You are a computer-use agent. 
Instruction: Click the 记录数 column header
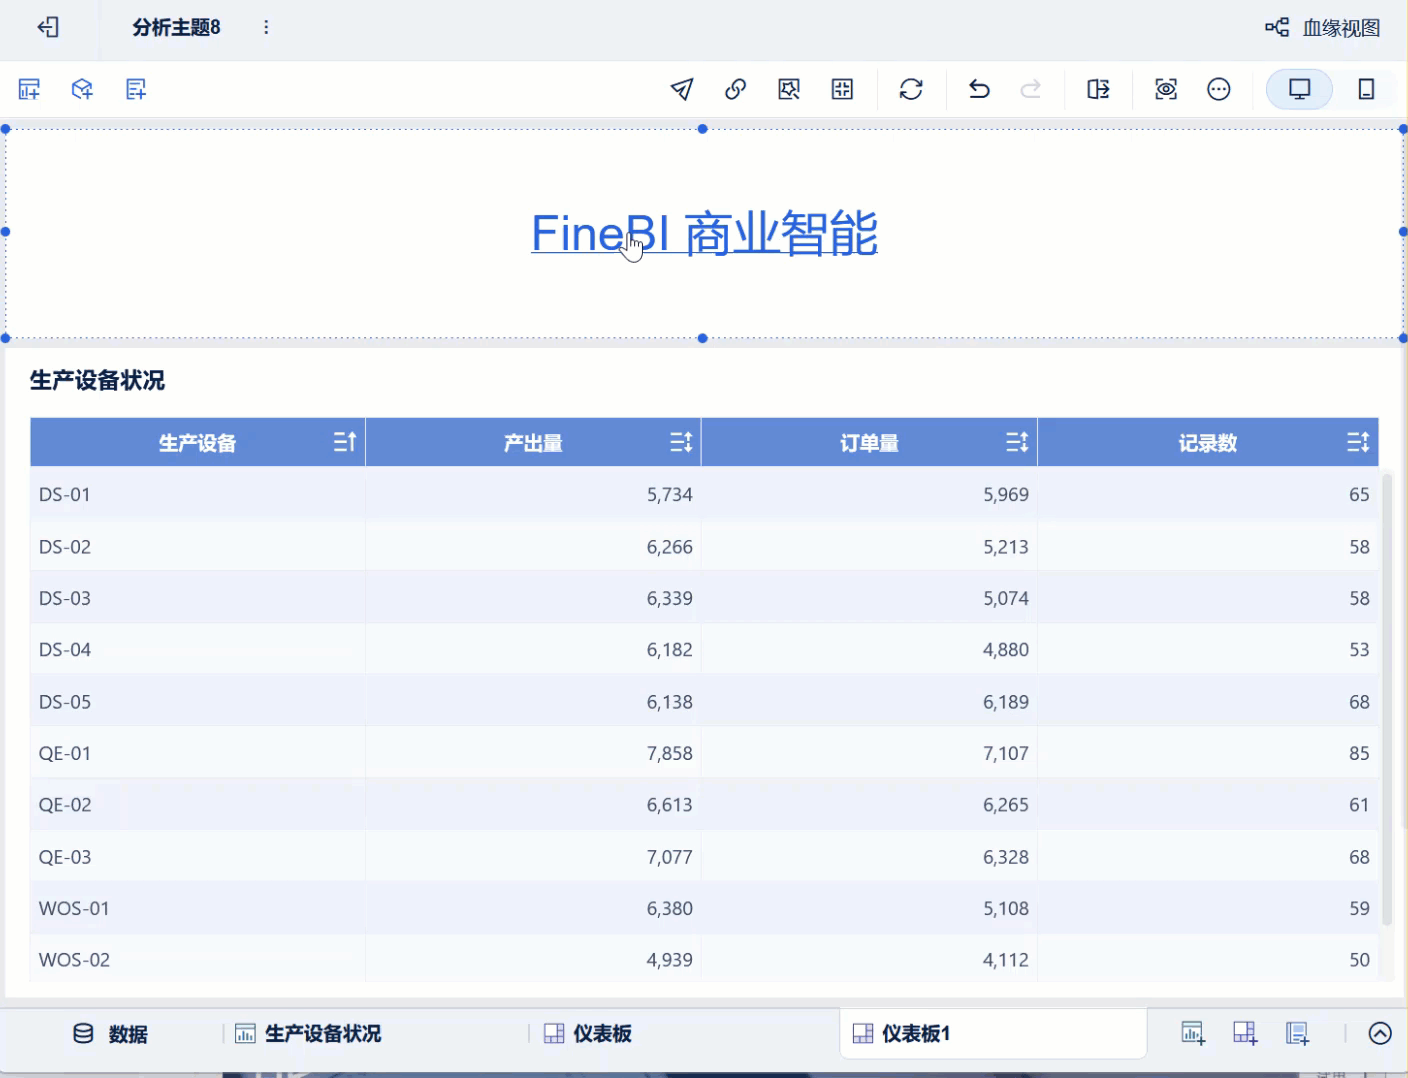click(x=1208, y=443)
